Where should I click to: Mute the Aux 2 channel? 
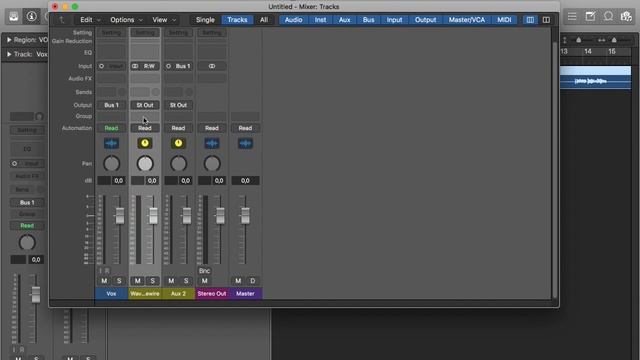[x=171, y=281]
